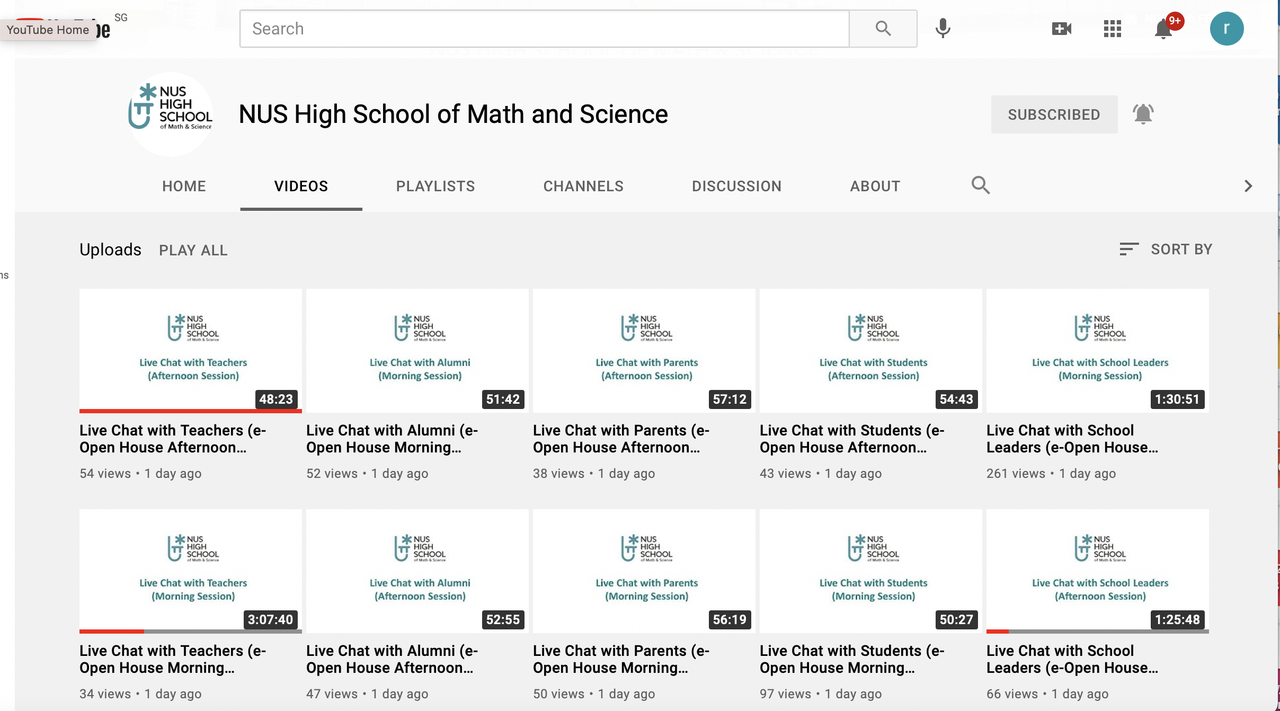The image size is (1280, 711).
Task: Click the watch progress bar on Teachers Morning
Action: coord(191,631)
